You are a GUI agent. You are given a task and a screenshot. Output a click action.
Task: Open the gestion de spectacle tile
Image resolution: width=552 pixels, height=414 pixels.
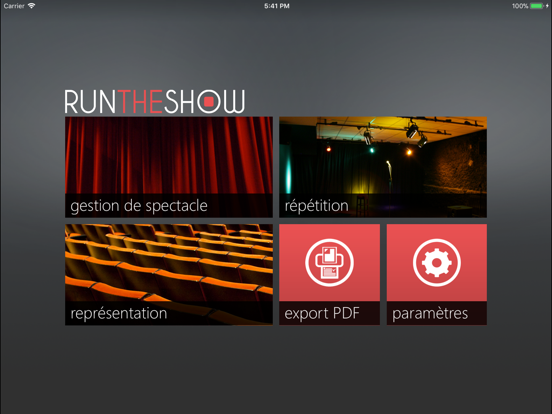coord(169,167)
